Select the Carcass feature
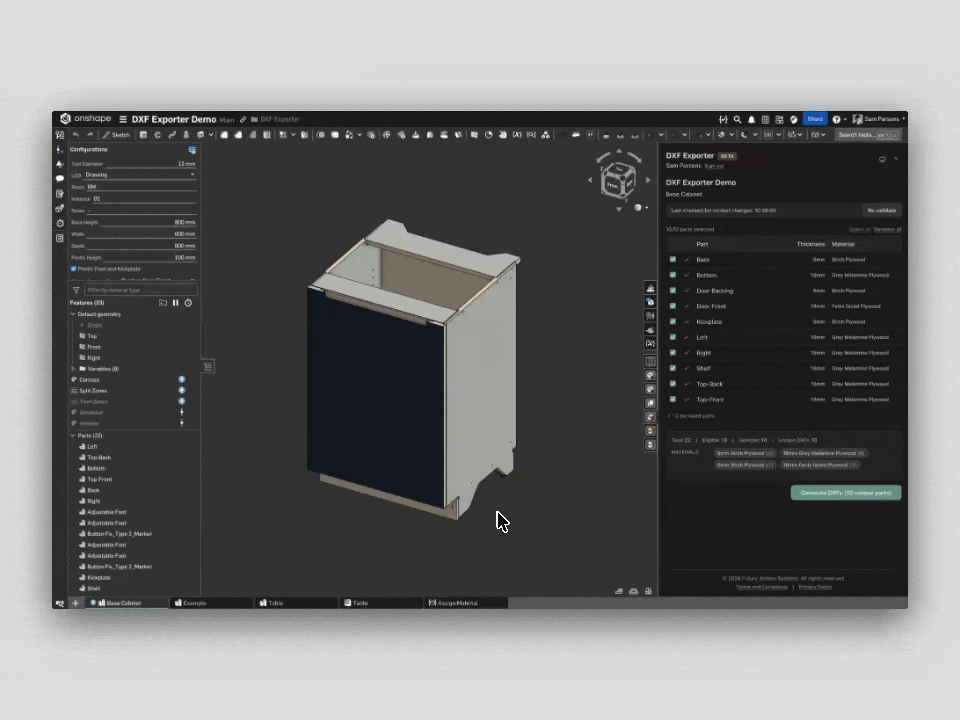Image resolution: width=960 pixels, height=720 pixels. (x=89, y=380)
